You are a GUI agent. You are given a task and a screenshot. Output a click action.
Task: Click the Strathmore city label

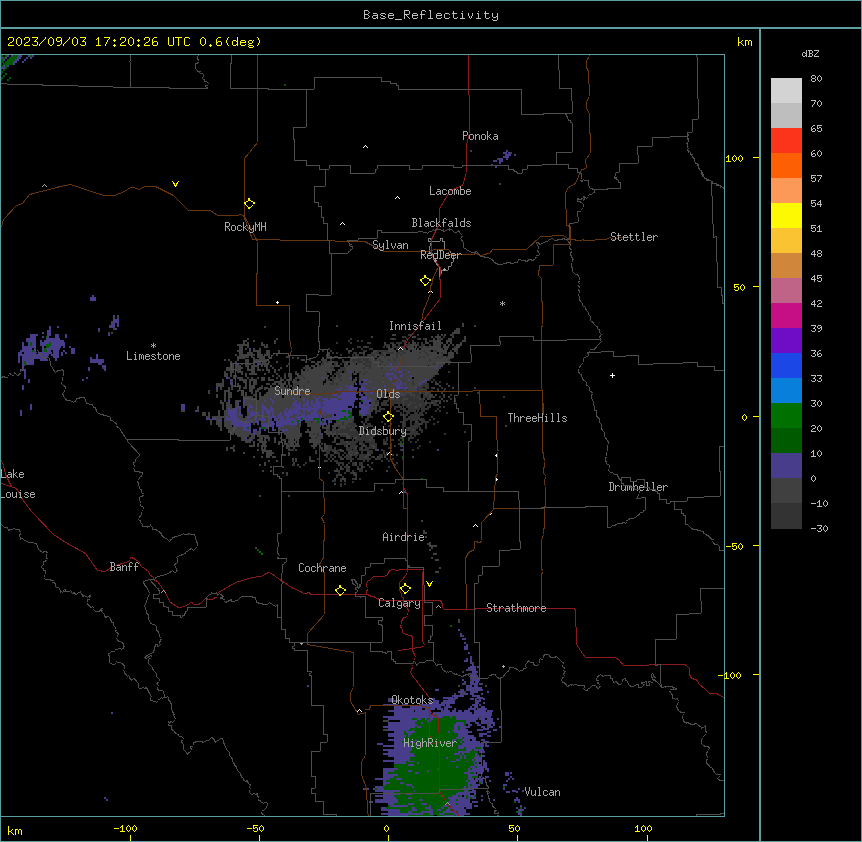(516, 608)
